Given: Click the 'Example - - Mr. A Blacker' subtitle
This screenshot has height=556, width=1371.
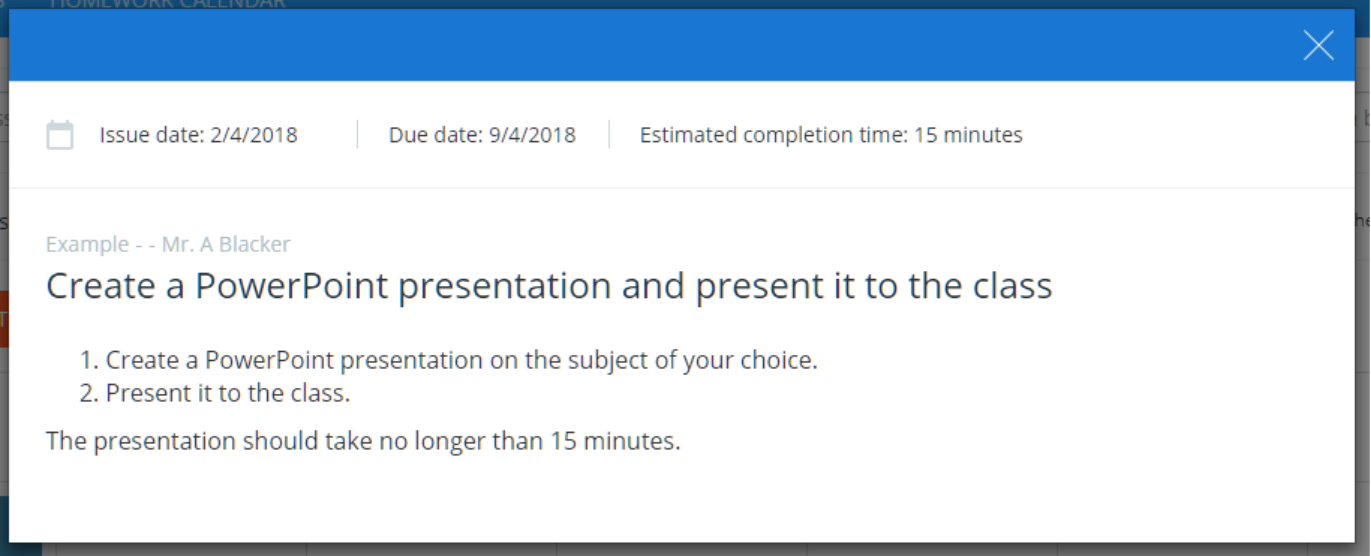Looking at the screenshot, I should click(168, 244).
